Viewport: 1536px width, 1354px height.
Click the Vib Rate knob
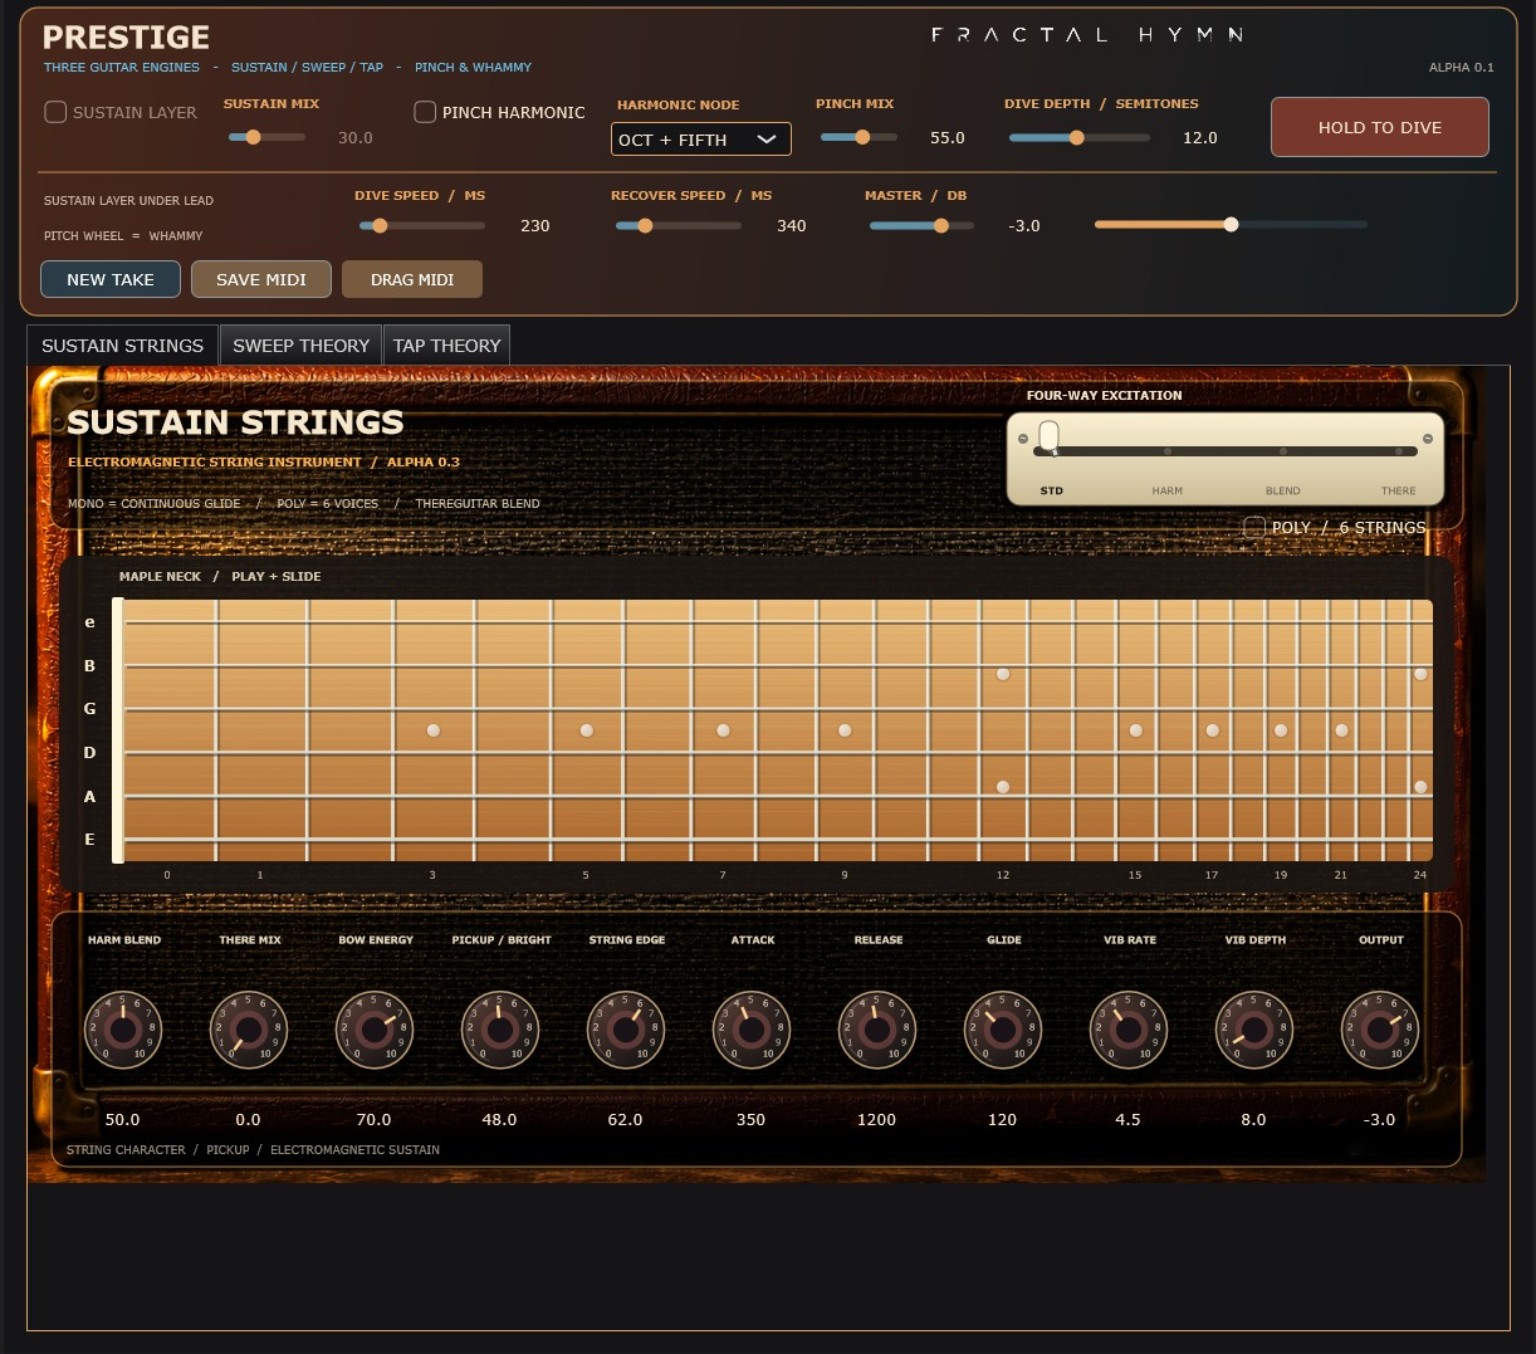(x=1128, y=1029)
